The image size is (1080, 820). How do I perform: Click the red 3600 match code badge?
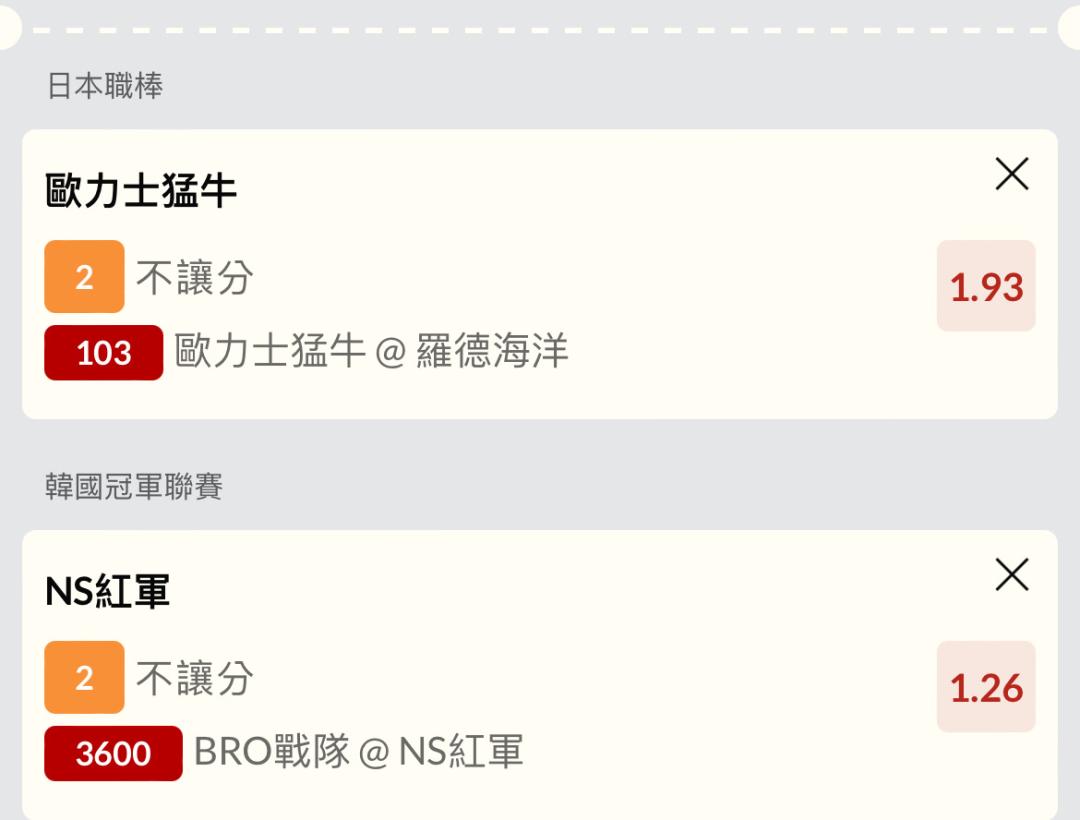(x=113, y=753)
